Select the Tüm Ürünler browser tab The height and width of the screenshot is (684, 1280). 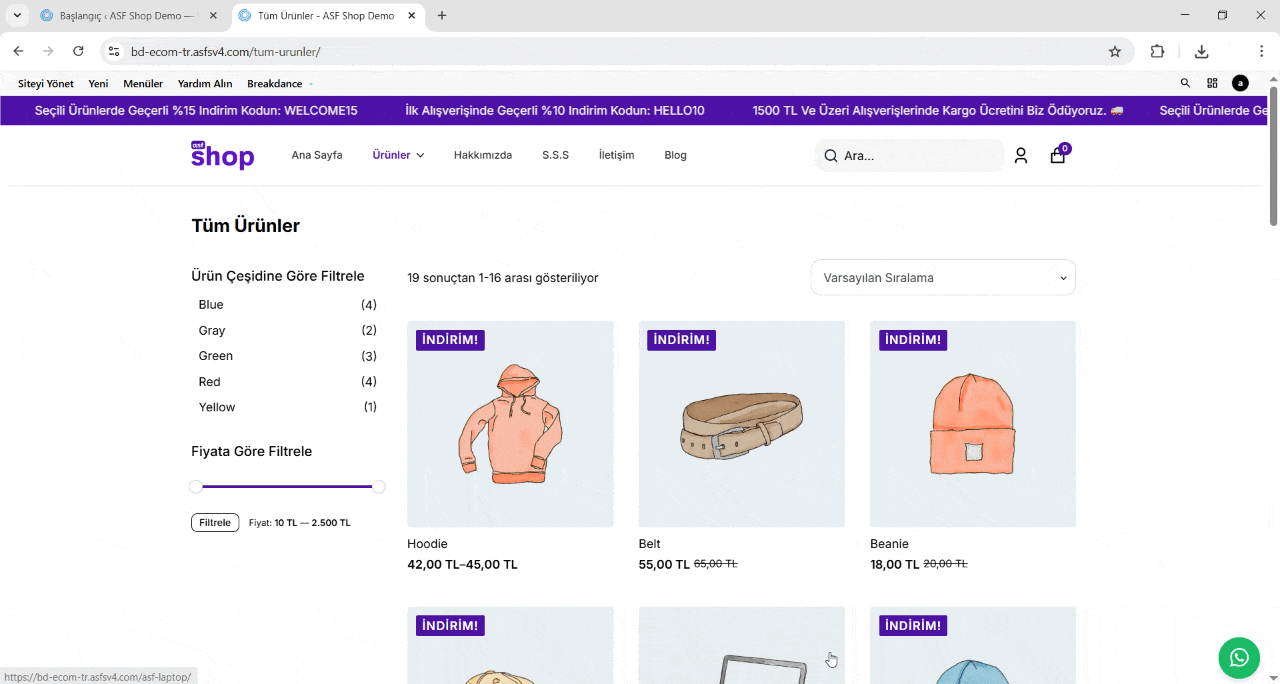click(x=328, y=16)
